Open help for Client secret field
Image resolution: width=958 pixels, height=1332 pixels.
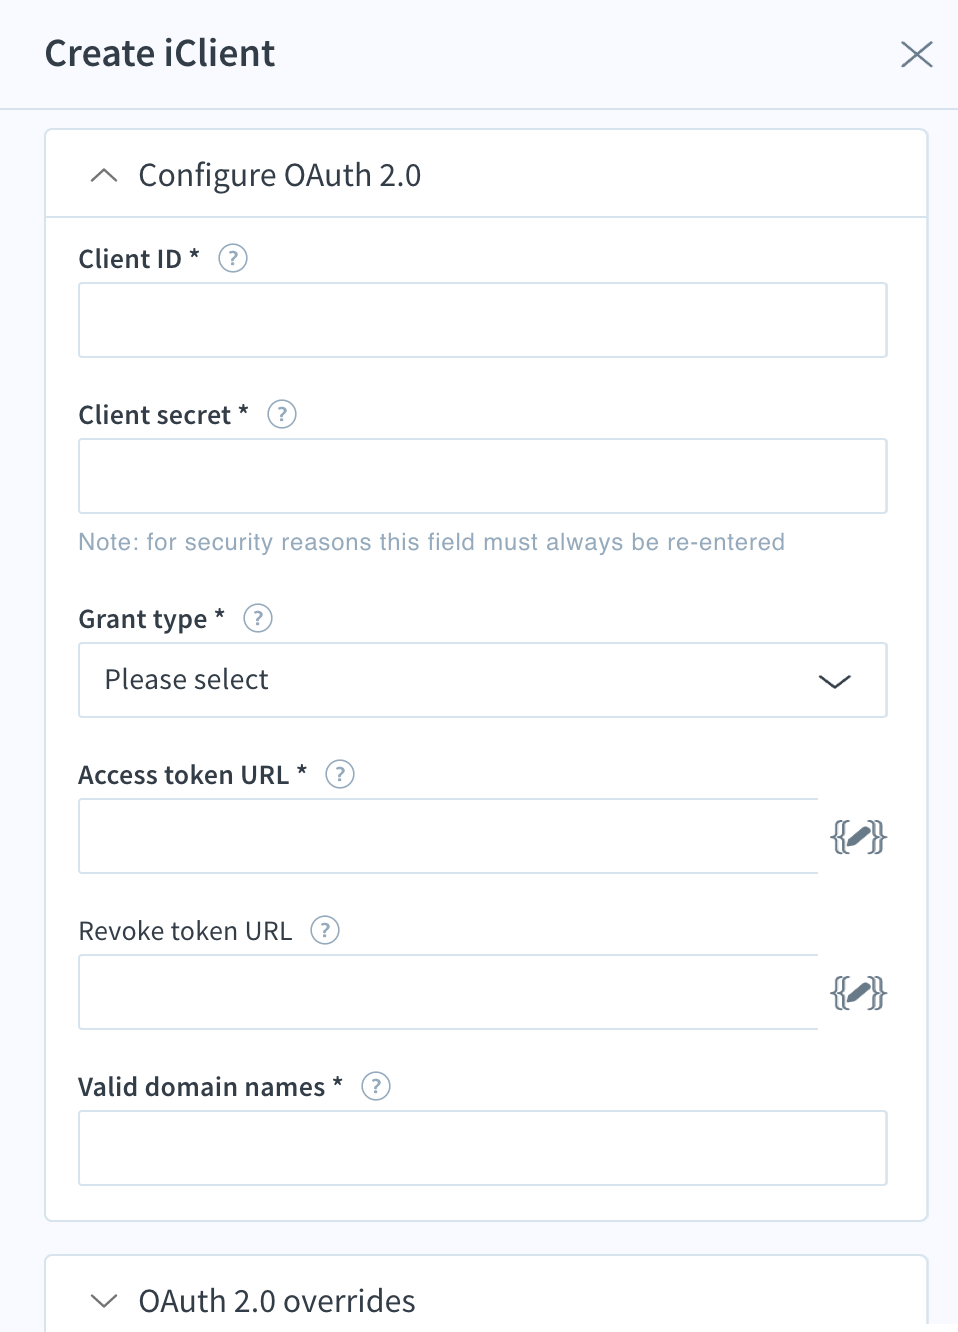tap(282, 415)
